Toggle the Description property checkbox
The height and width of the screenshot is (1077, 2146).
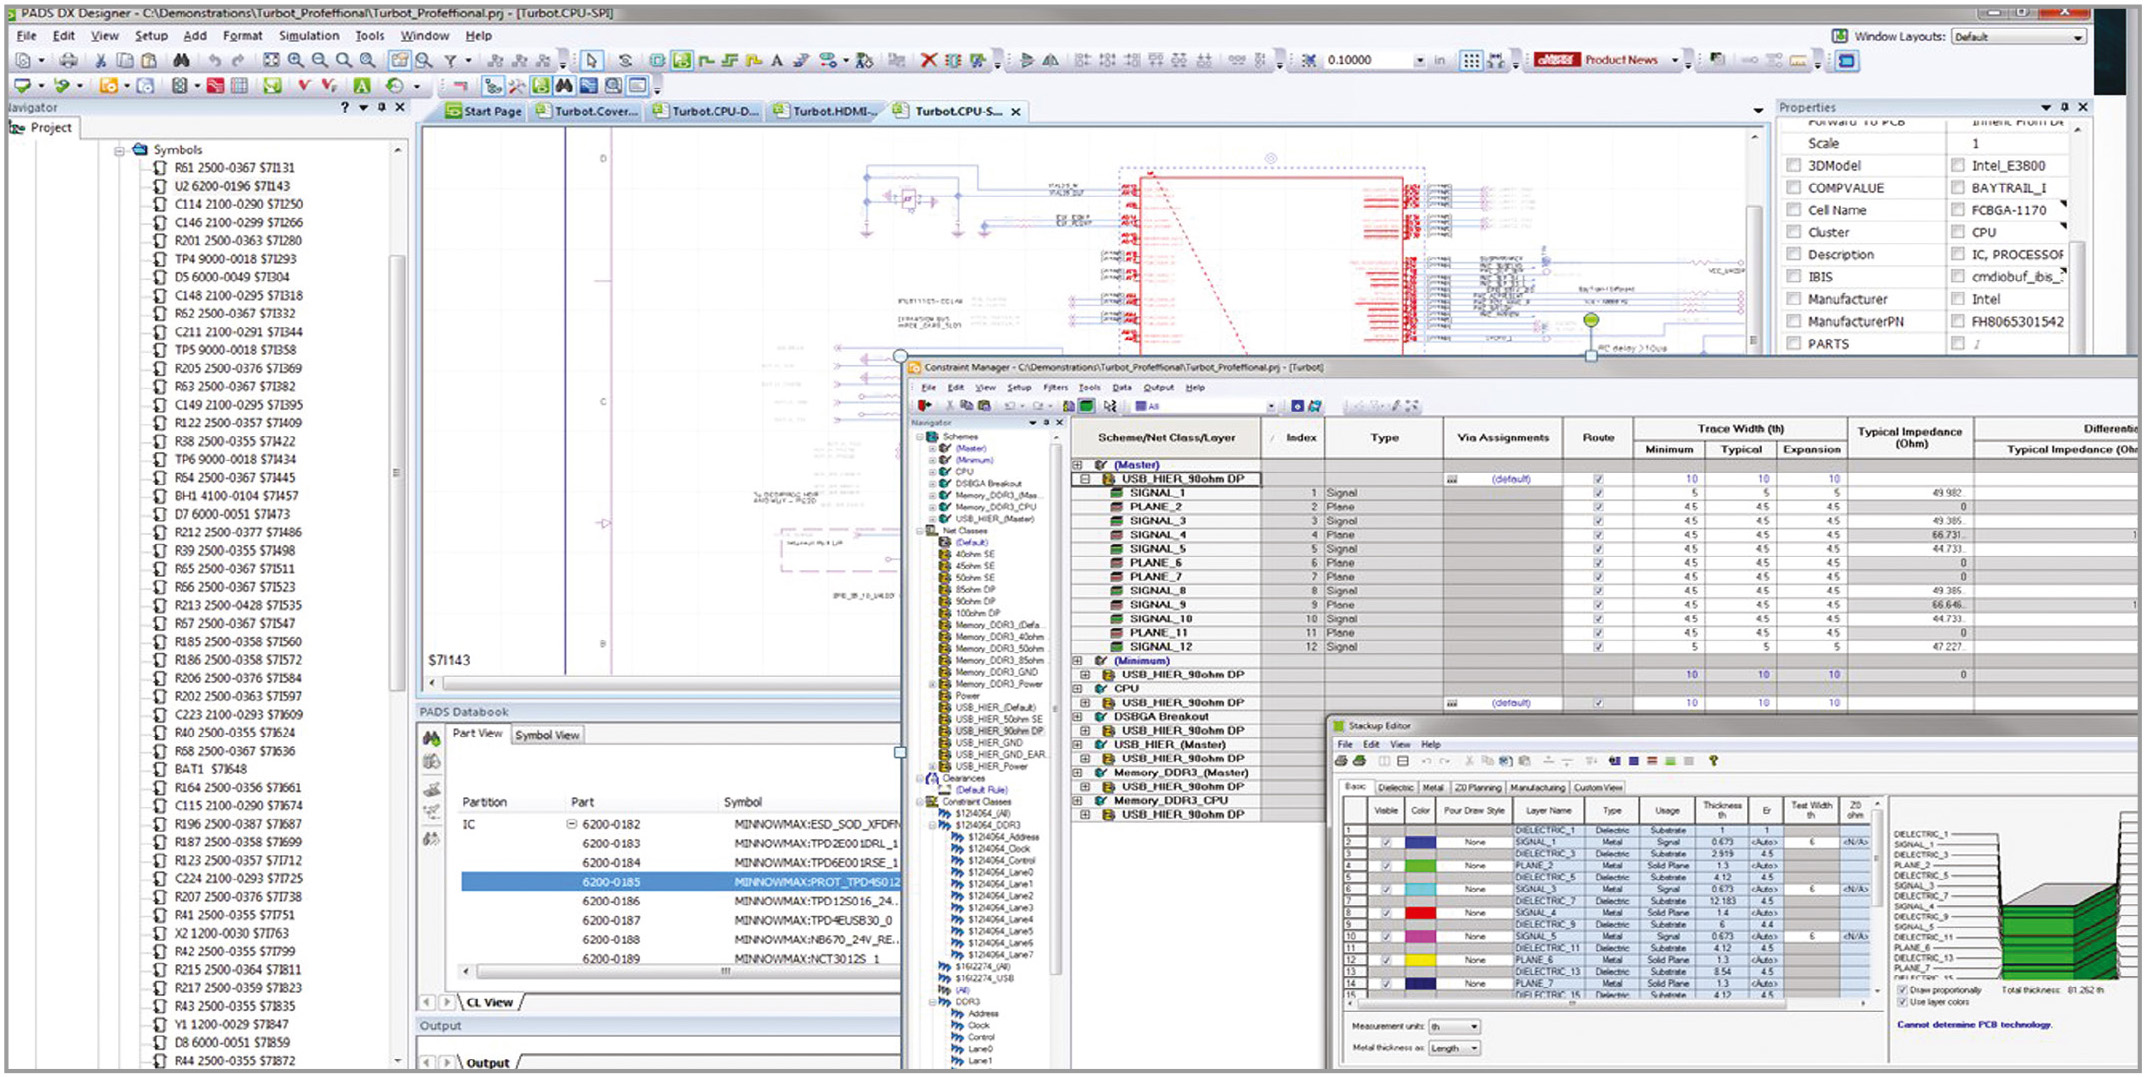coord(1794,255)
